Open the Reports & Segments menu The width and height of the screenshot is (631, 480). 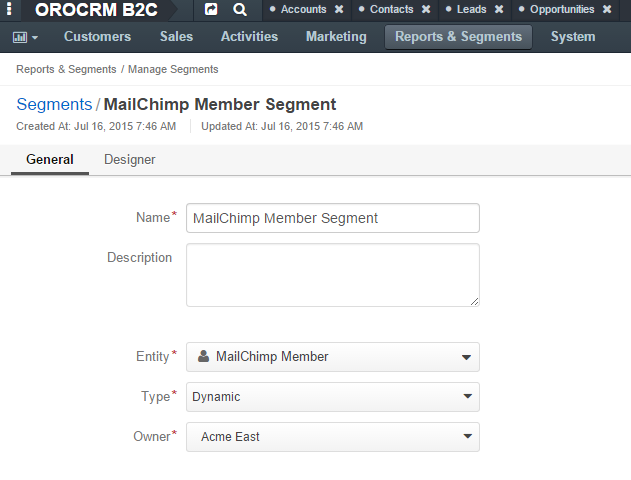(458, 37)
